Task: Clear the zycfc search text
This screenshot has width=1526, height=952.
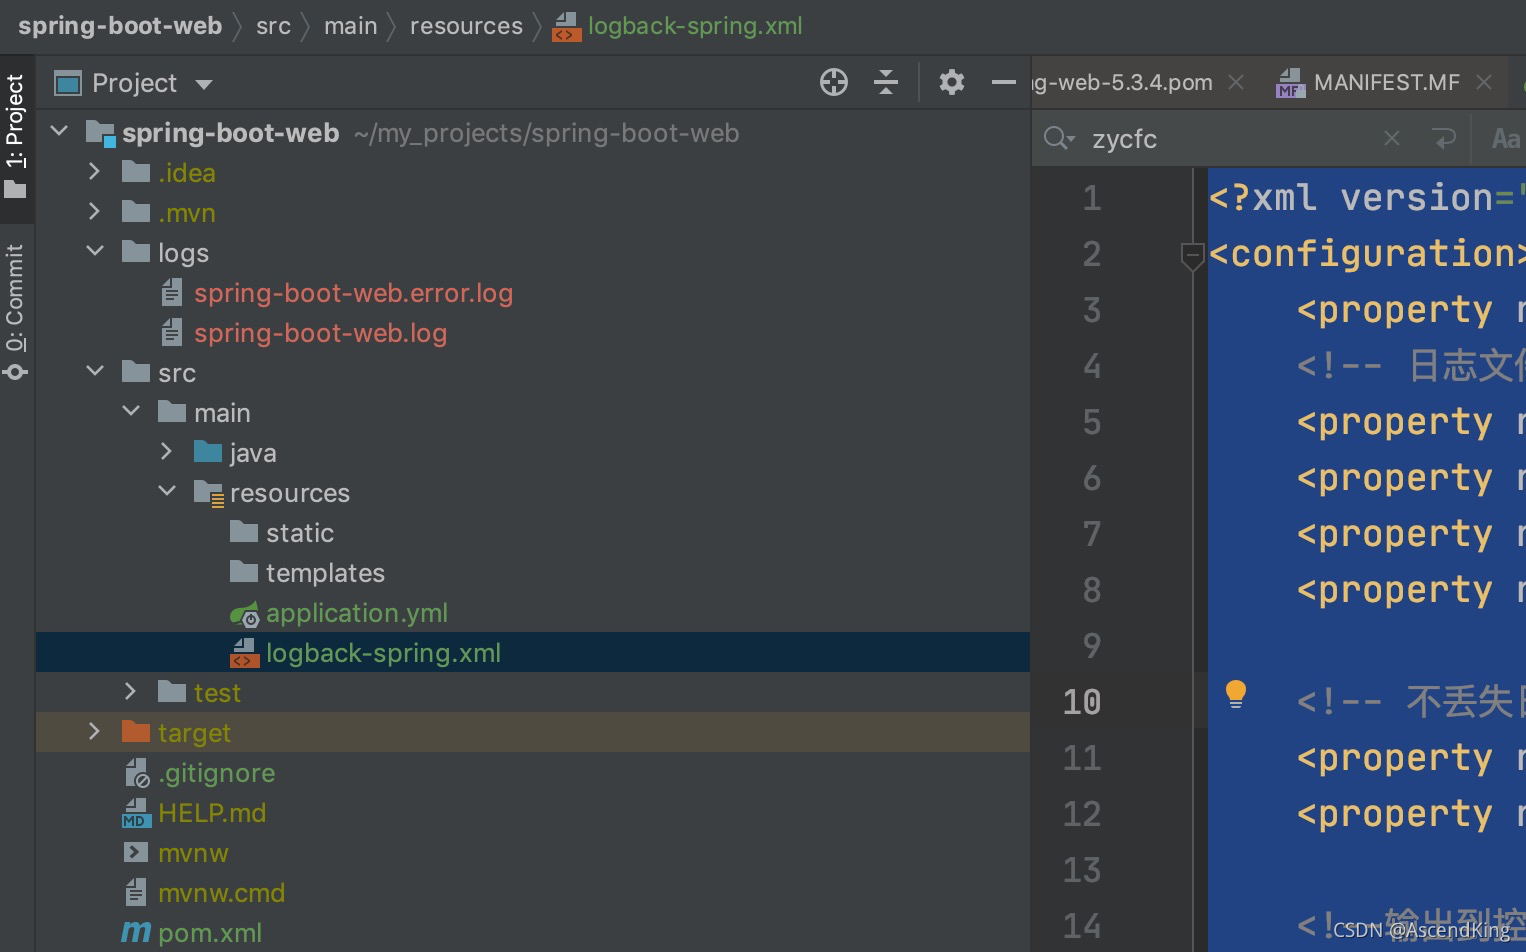Action: tap(1391, 138)
